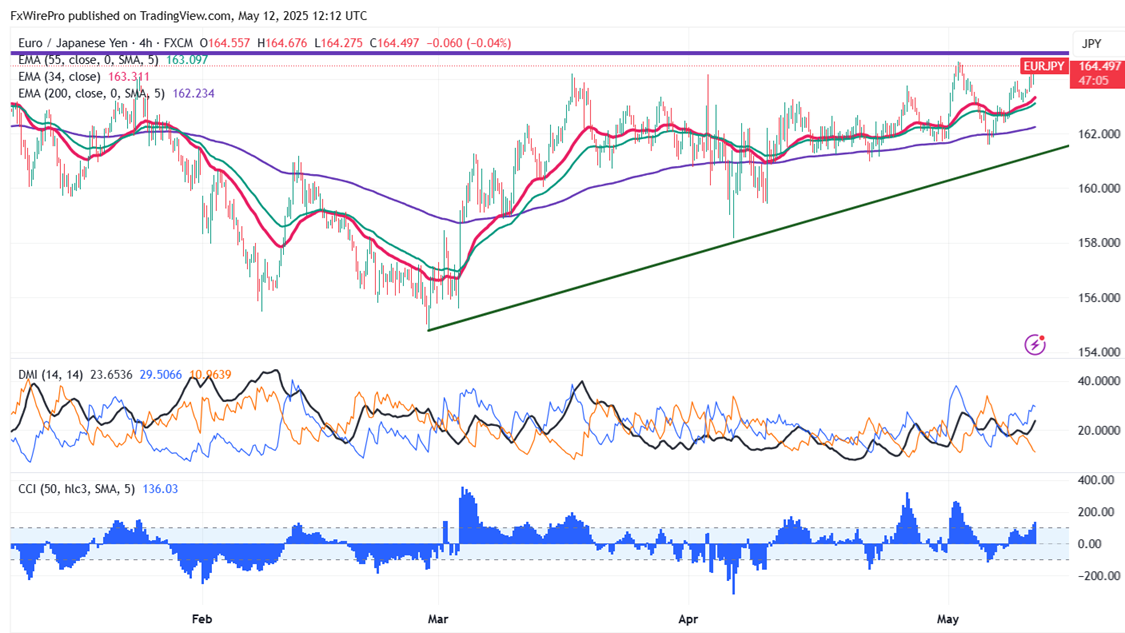Click the countdown timer 47:05

(1093, 80)
